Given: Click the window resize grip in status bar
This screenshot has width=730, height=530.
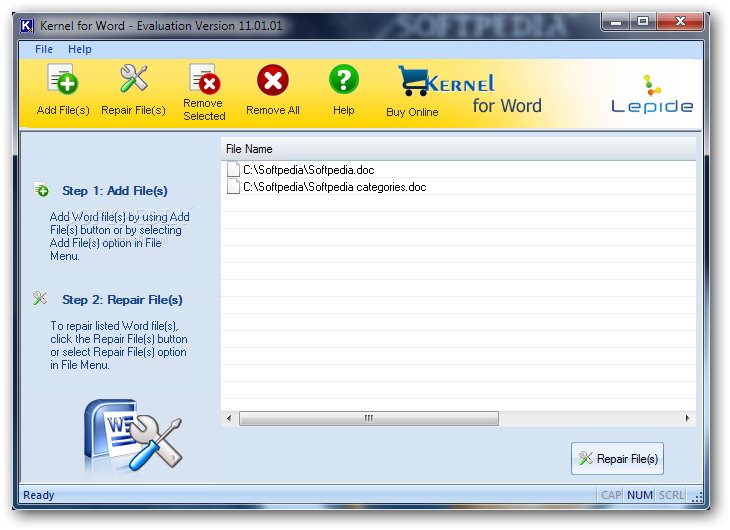Looking at the screenshot, I should [x=696, y=497].
